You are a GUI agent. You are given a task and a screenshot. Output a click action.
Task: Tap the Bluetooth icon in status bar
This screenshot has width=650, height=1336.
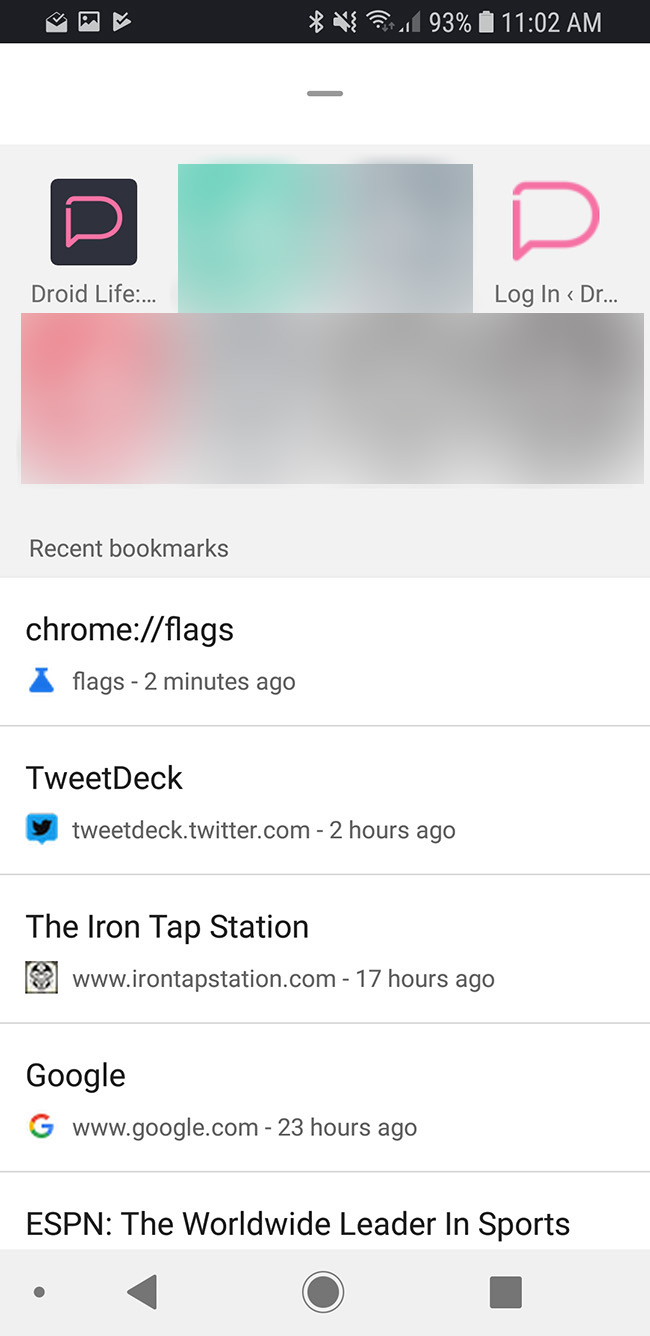click(x=315, y=21)
